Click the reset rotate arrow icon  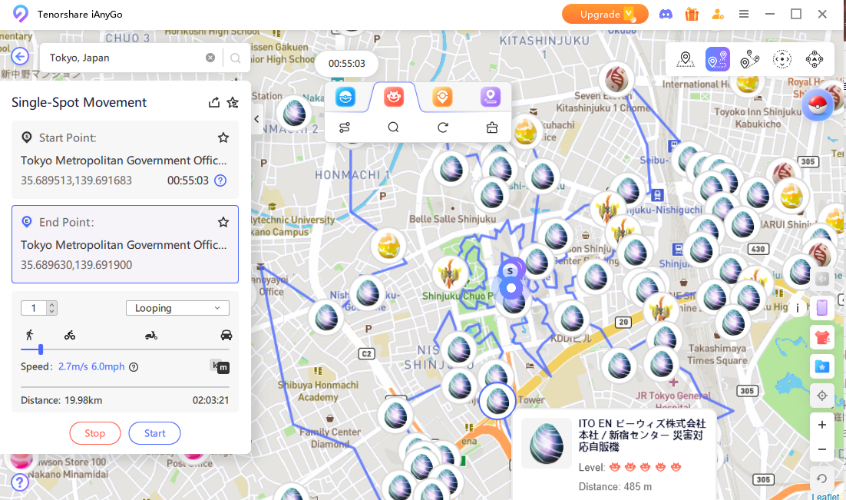(x=822, y=478)
